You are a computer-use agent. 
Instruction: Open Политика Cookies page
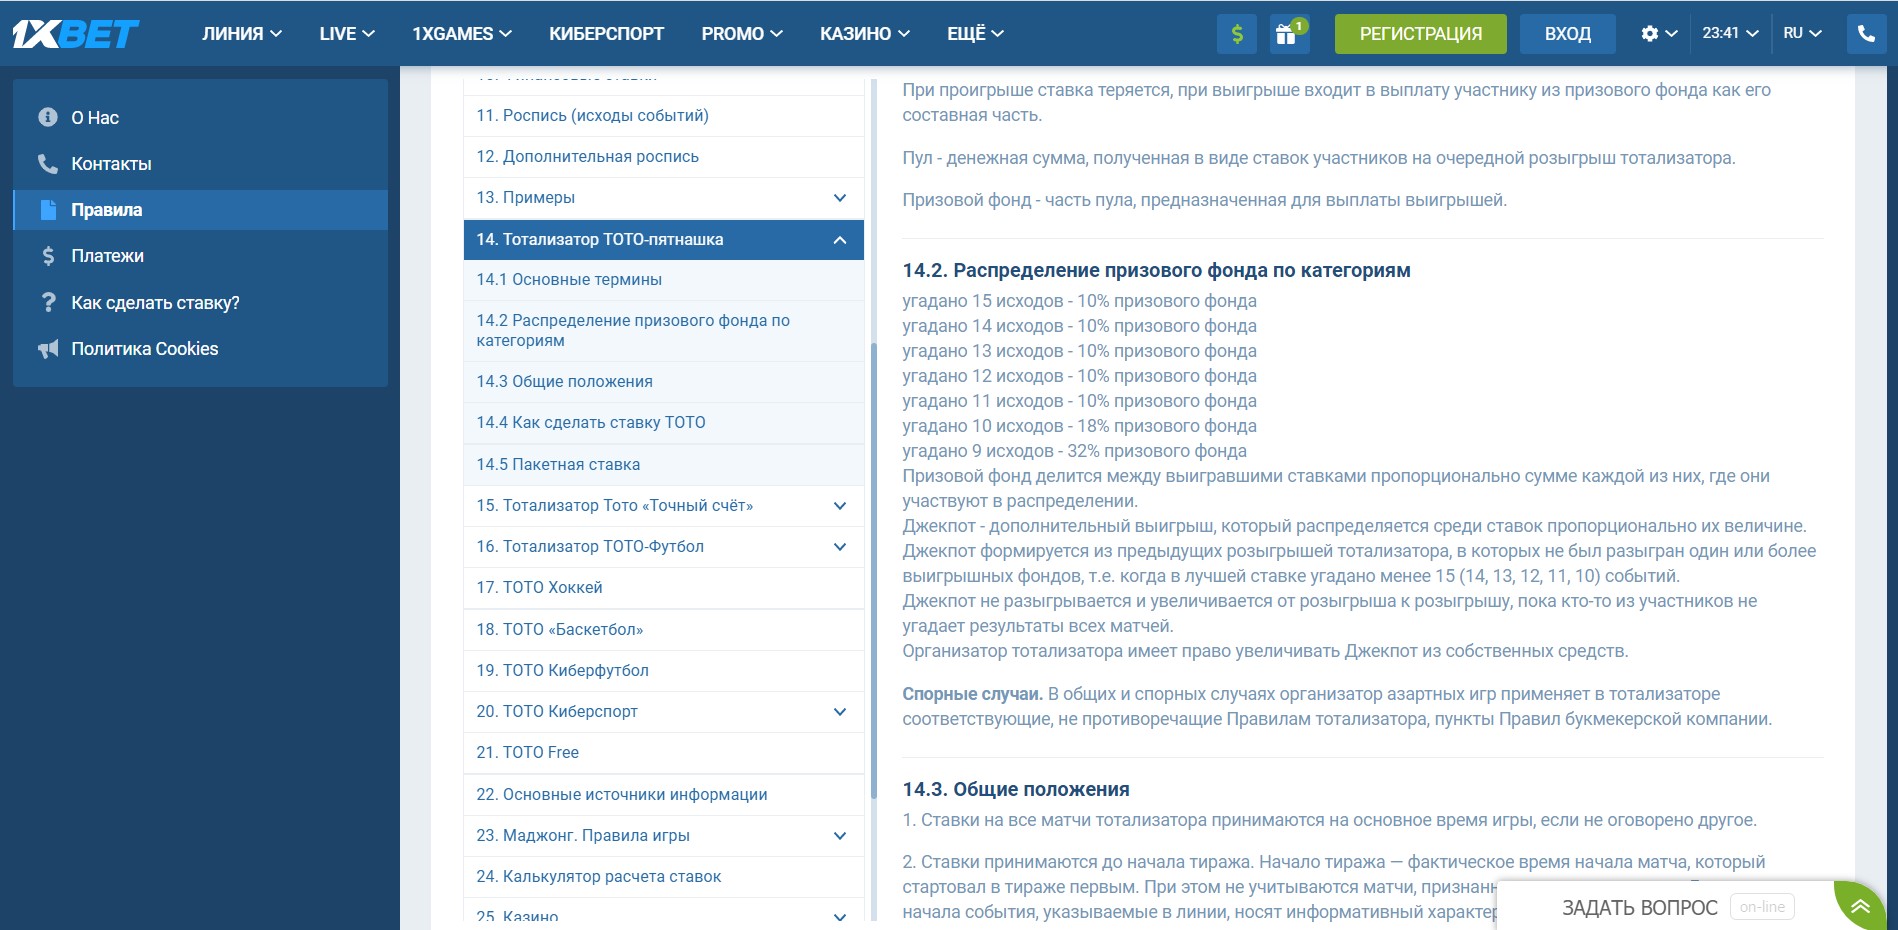pyautogui.click(x=200, y=349)
